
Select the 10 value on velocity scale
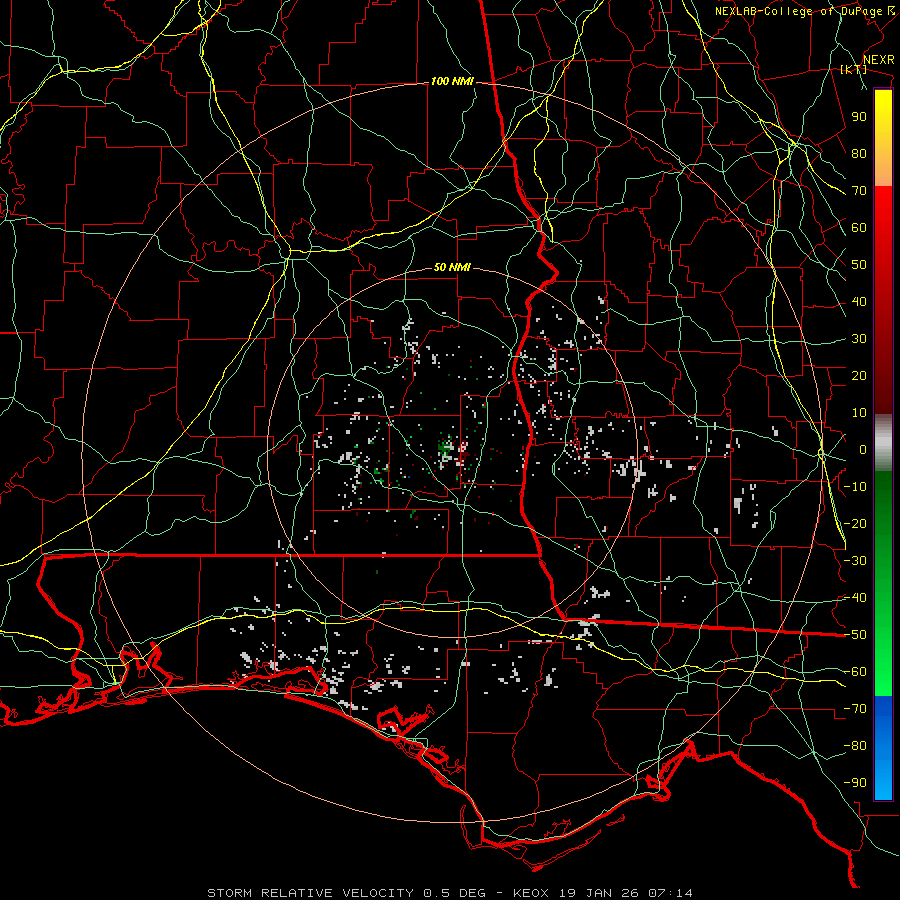point(859,413)
